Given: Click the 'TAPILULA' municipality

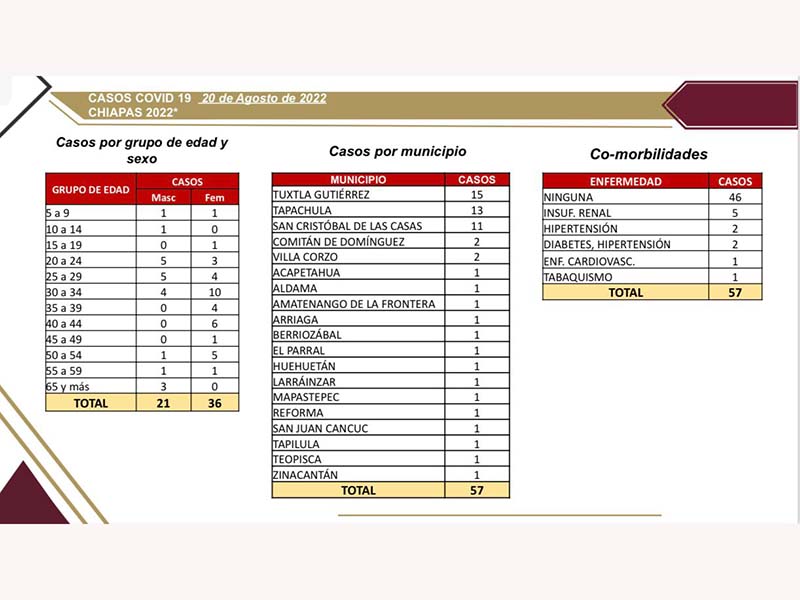Looking at the screenshot, I should 296,444.
